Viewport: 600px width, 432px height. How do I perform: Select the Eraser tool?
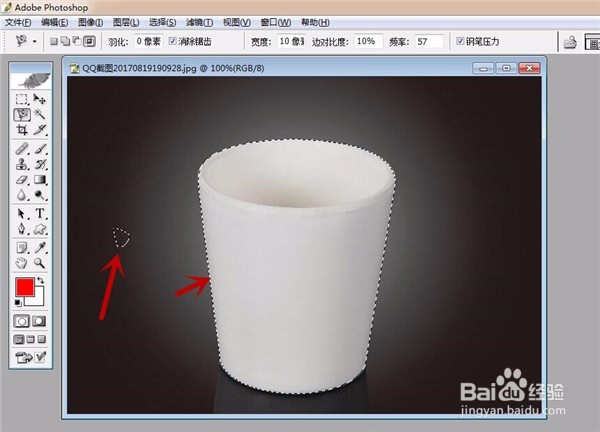tap(21, 179)
